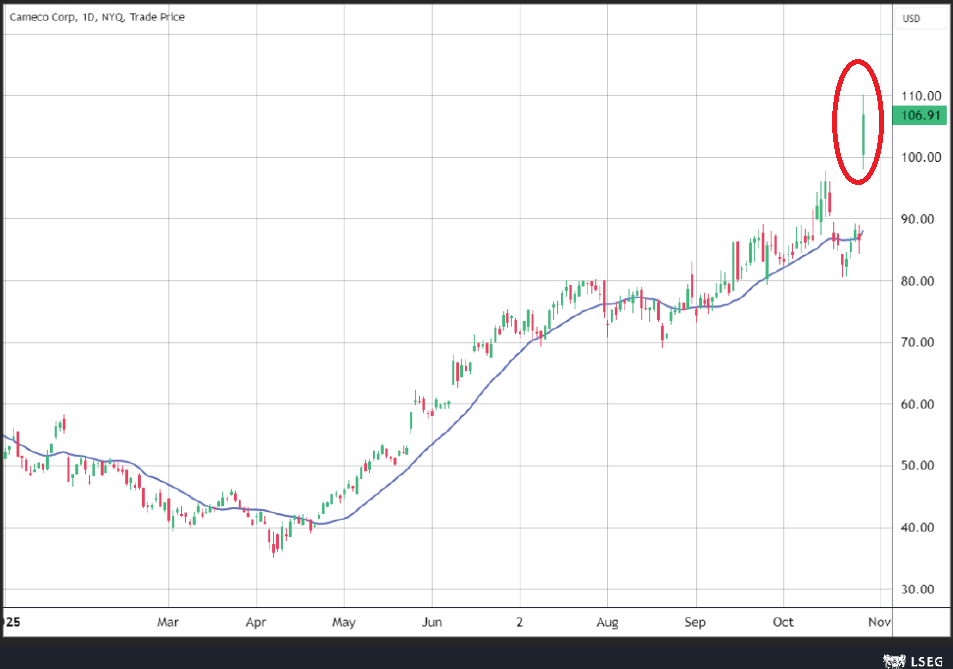The height and width of the screenshot is (669, 953).
Task: Click the Apr label on time axis
Action: tap(256, 622)
